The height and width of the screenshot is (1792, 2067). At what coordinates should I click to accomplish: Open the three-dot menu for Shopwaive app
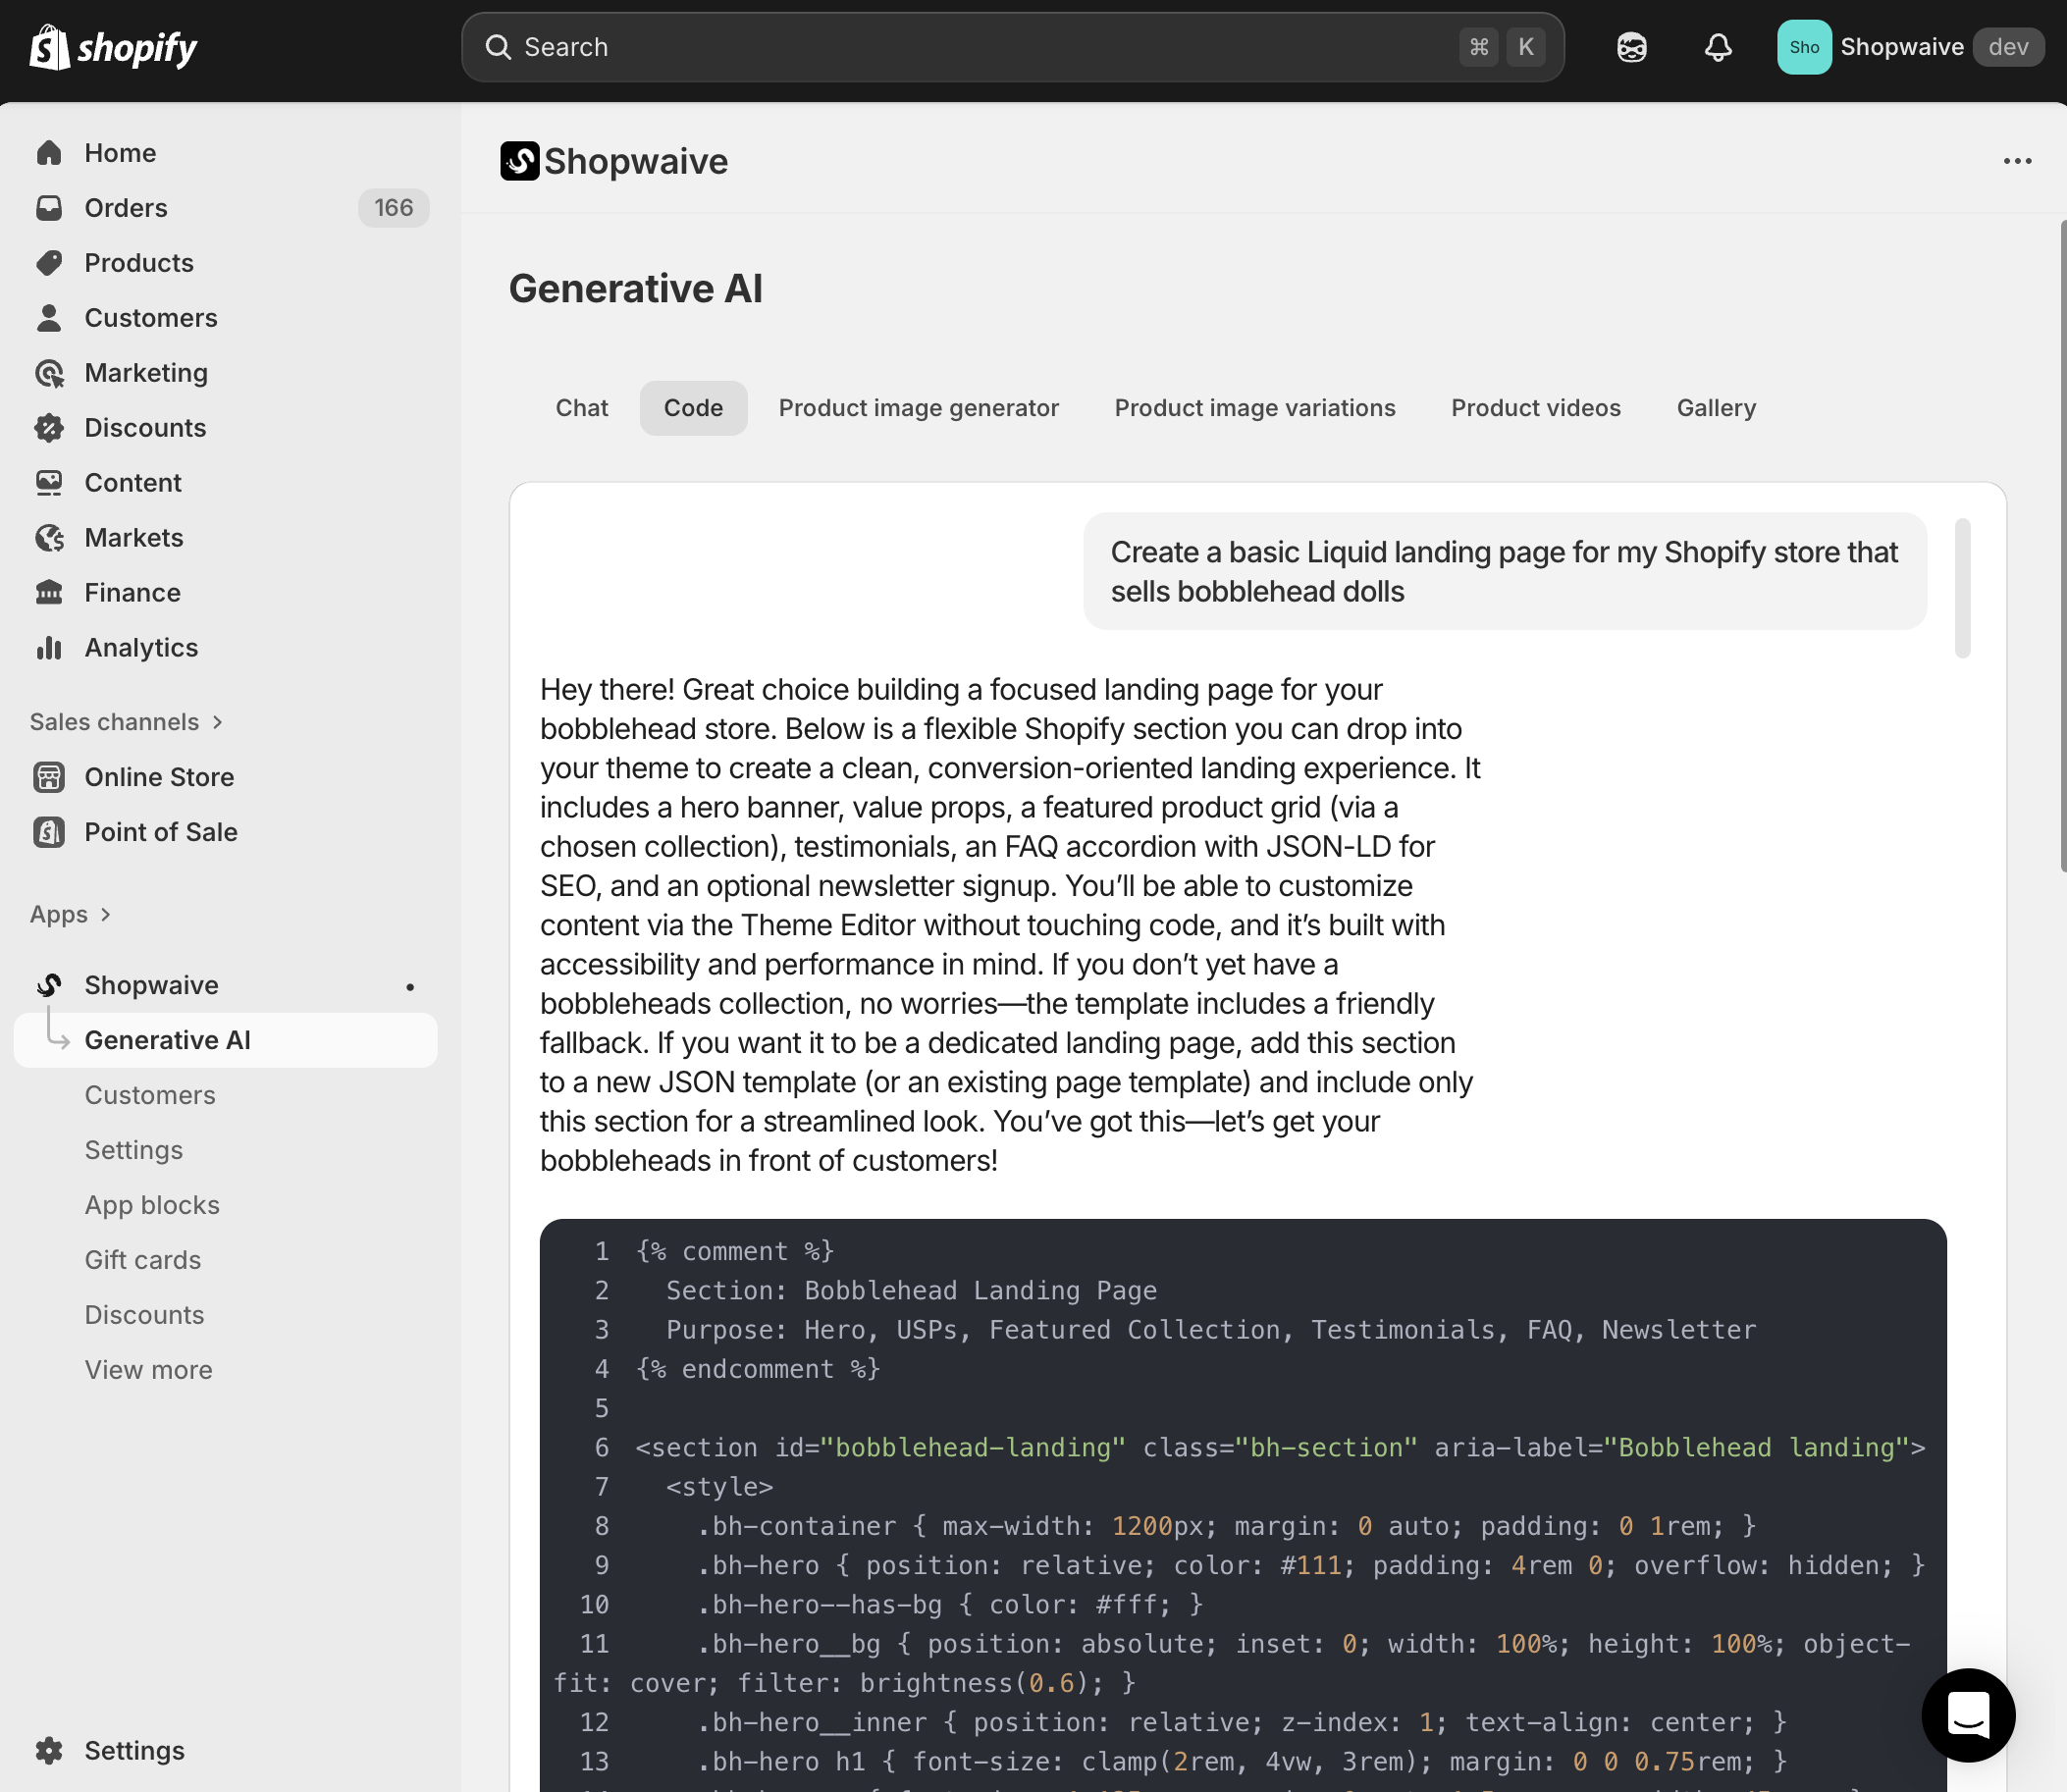pyautogui.click(x=2016, y=161)
